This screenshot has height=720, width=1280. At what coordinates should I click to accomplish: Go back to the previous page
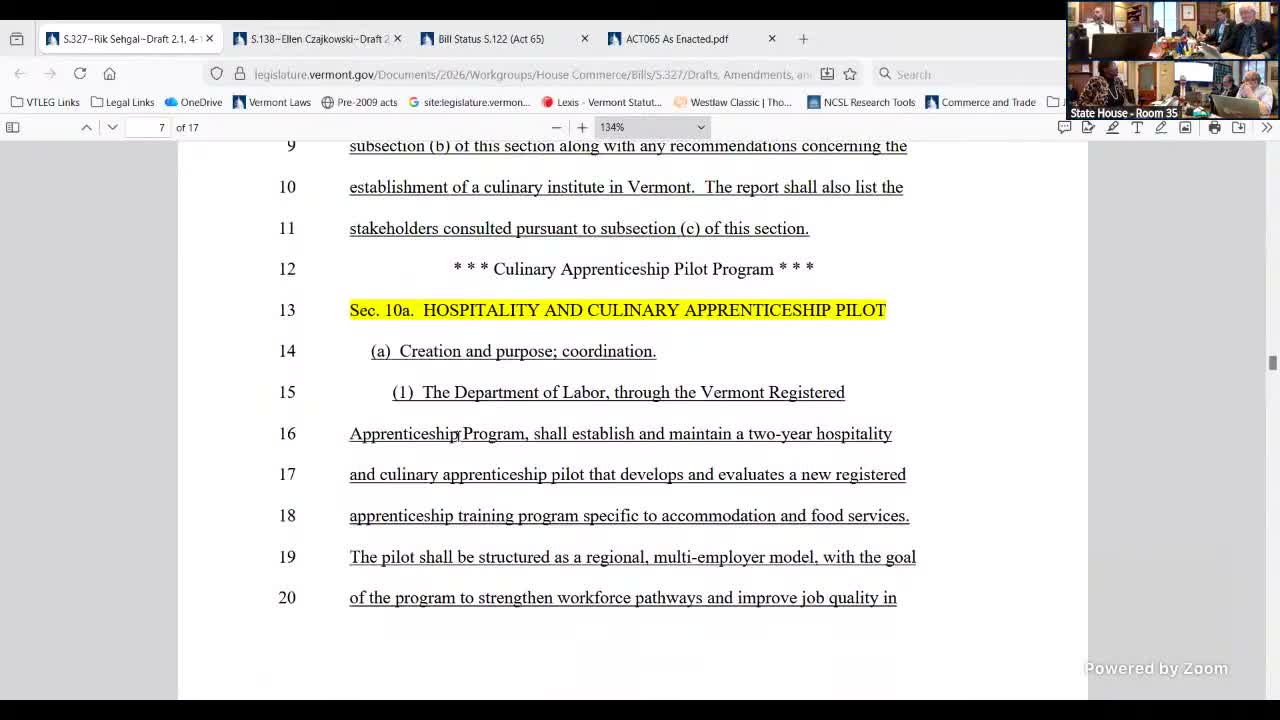(20, 74)
